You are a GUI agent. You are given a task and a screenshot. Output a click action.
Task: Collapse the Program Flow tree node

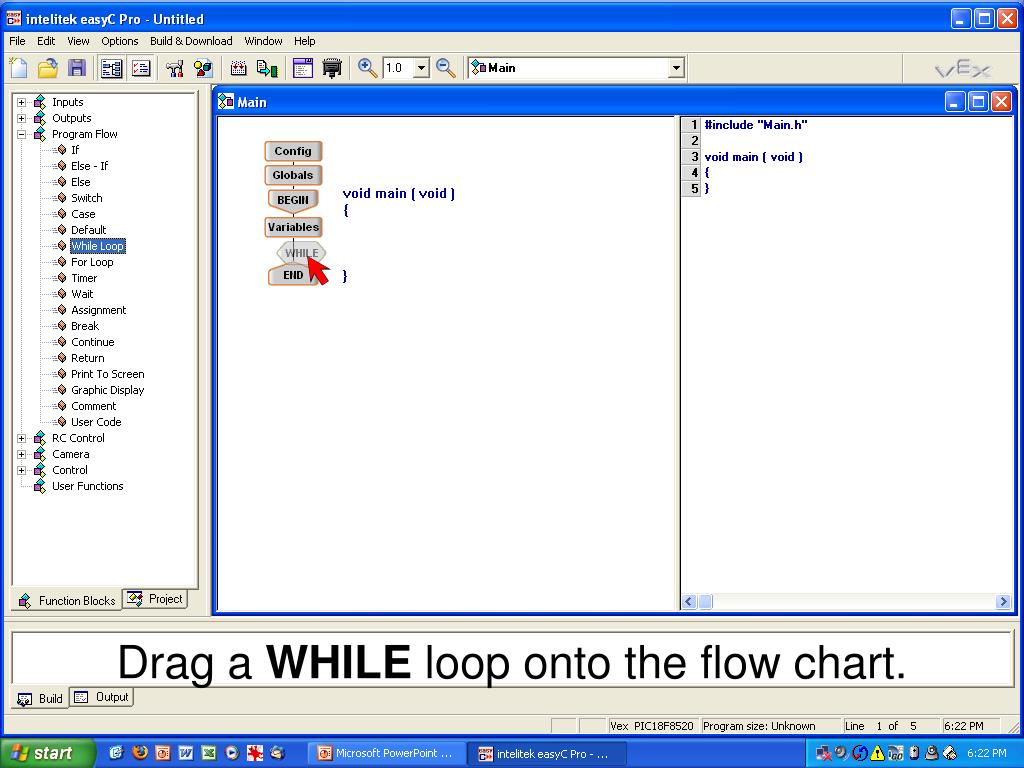coord(22,134)
